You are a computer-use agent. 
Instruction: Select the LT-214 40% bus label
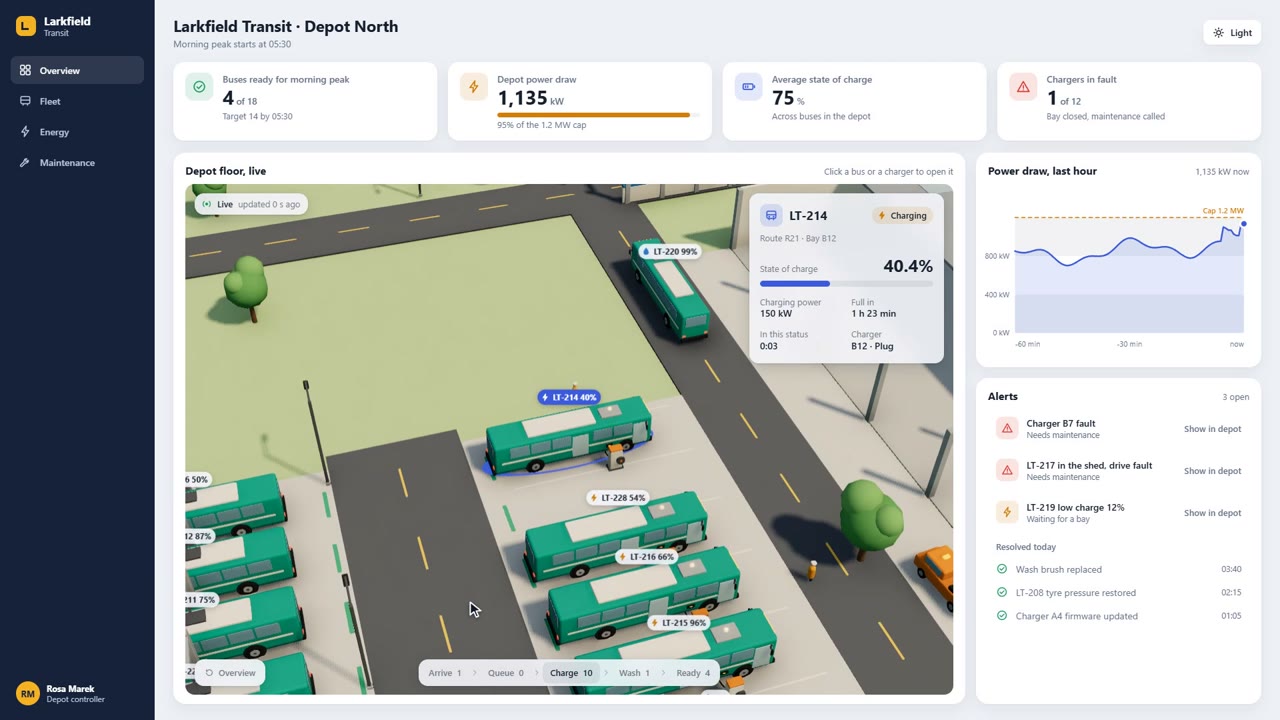[x=569, y=397]
